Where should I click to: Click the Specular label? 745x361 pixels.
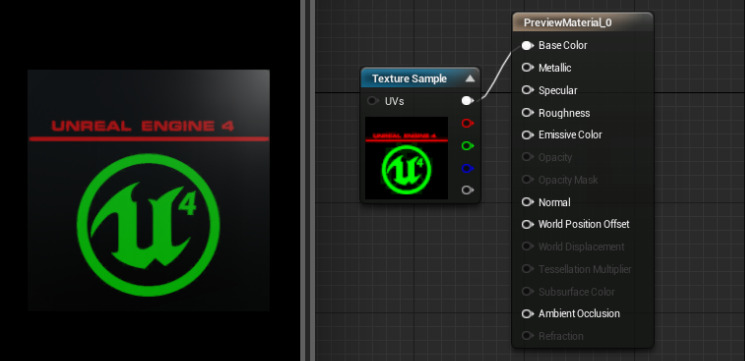click(x=557, y=90)
